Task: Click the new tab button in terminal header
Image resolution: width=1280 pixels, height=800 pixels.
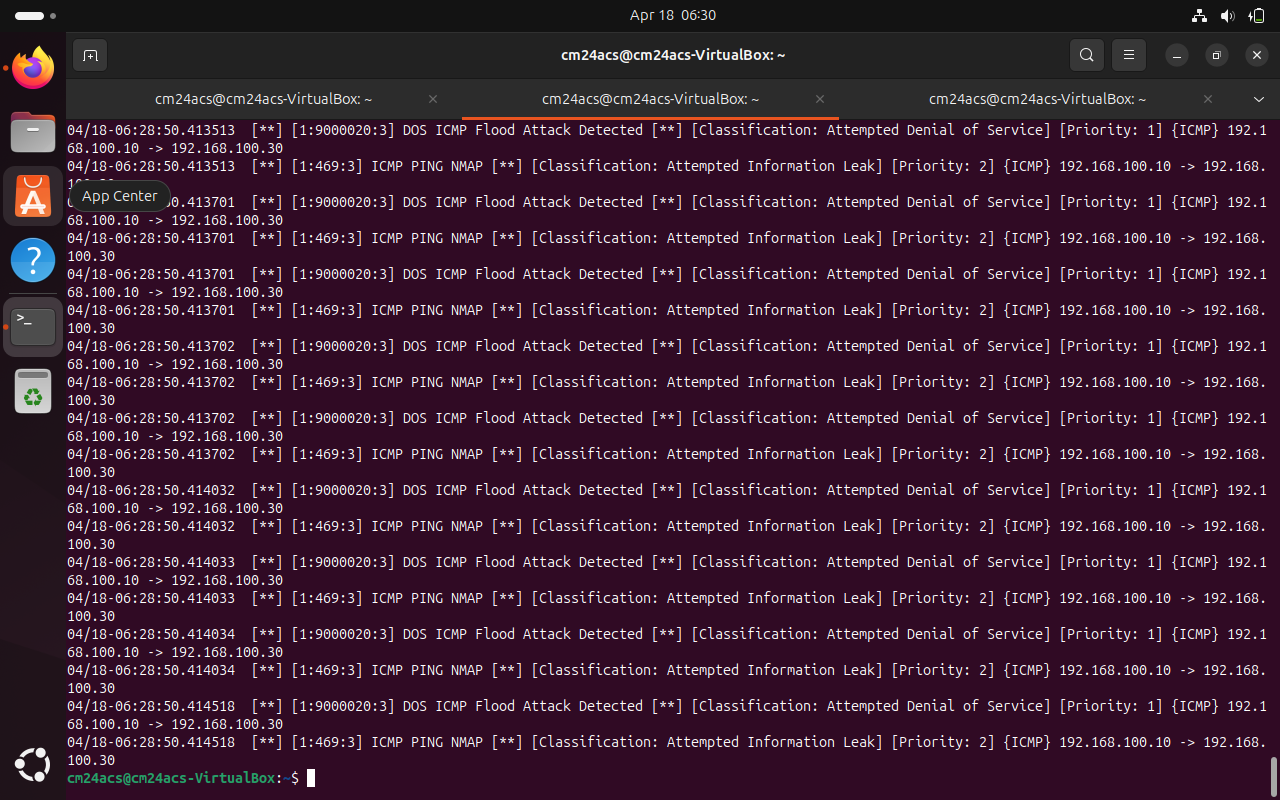Action: tap(89, 55)
